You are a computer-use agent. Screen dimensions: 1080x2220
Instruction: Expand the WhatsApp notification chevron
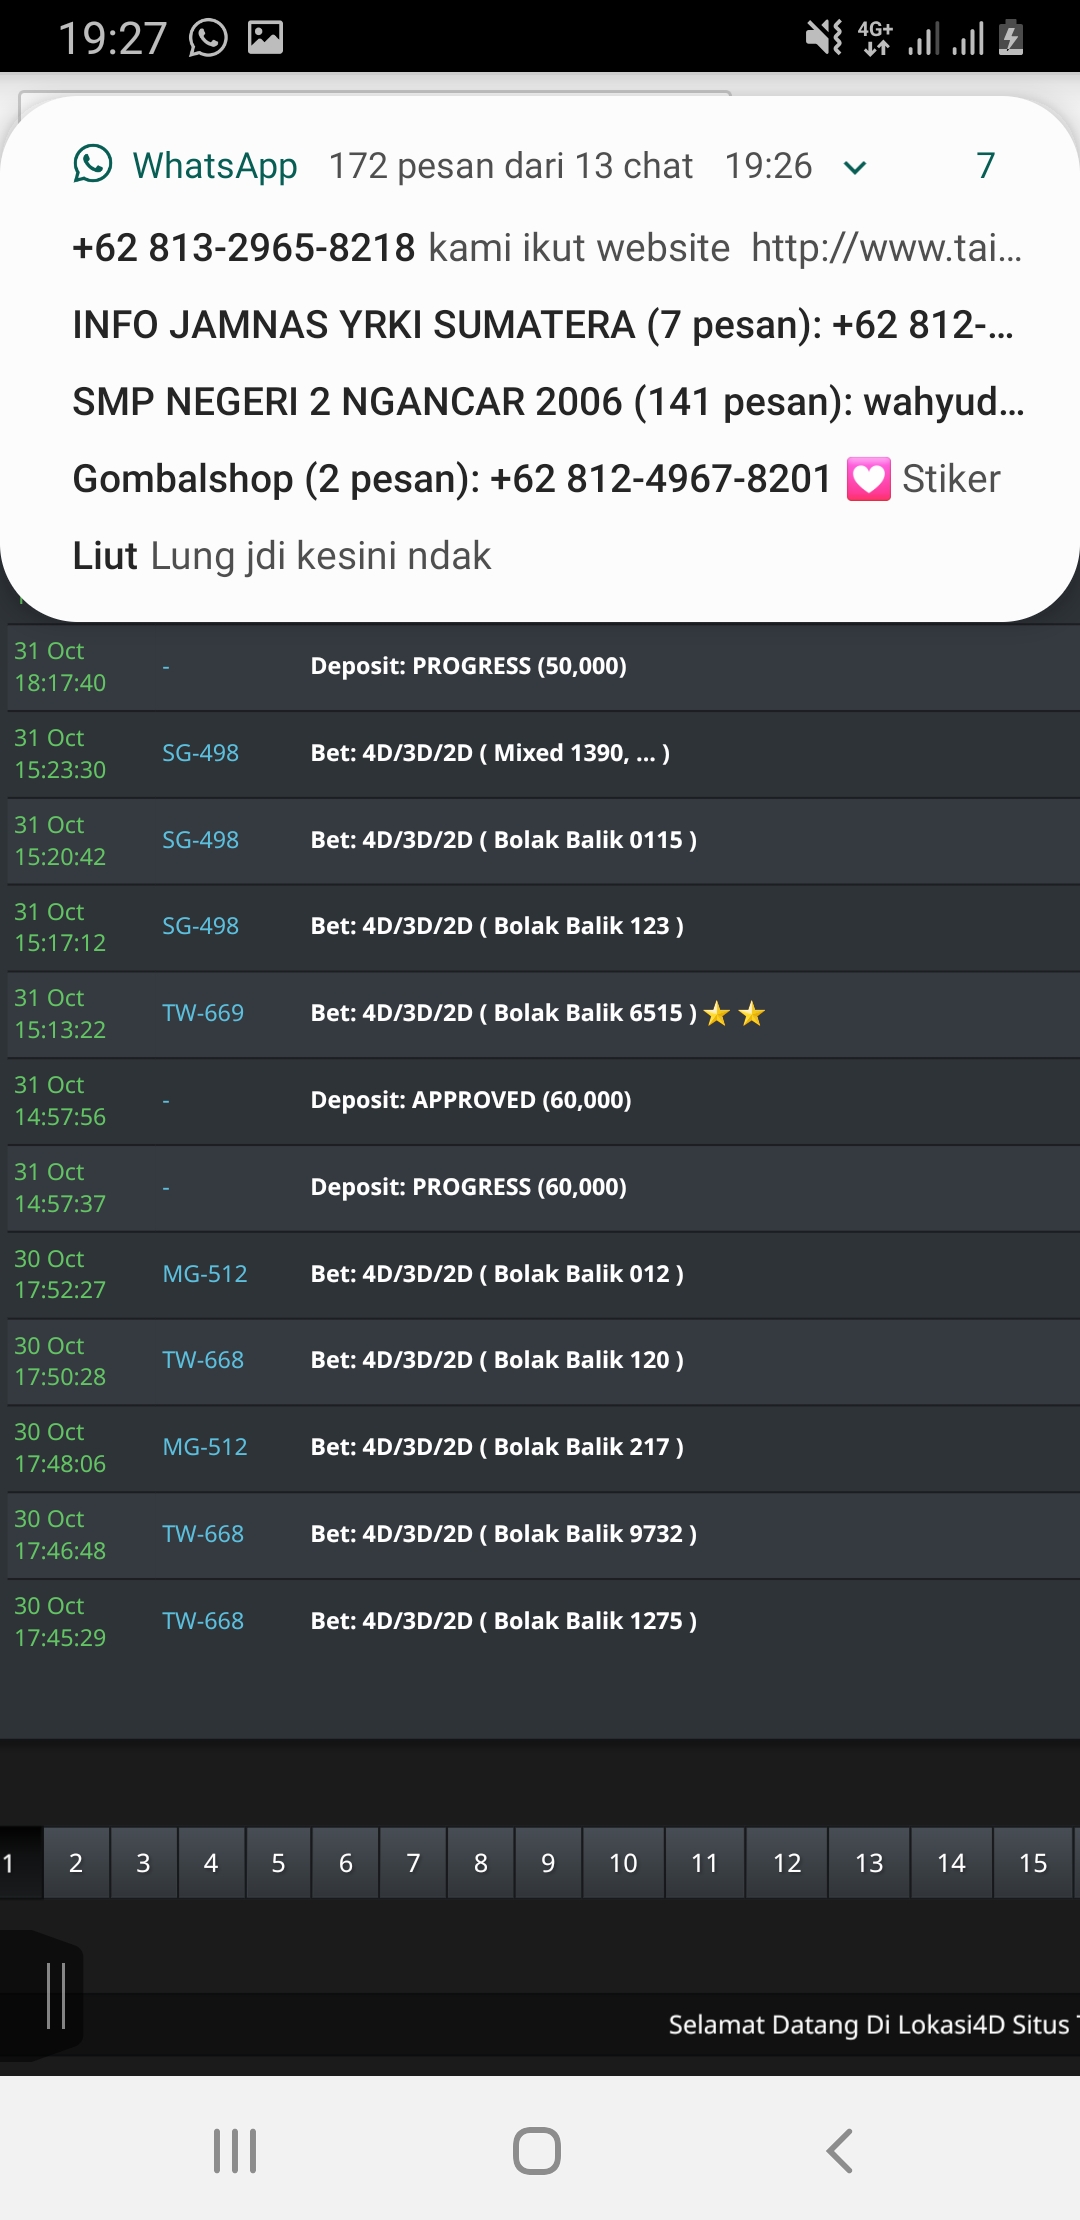click(855, 167)
